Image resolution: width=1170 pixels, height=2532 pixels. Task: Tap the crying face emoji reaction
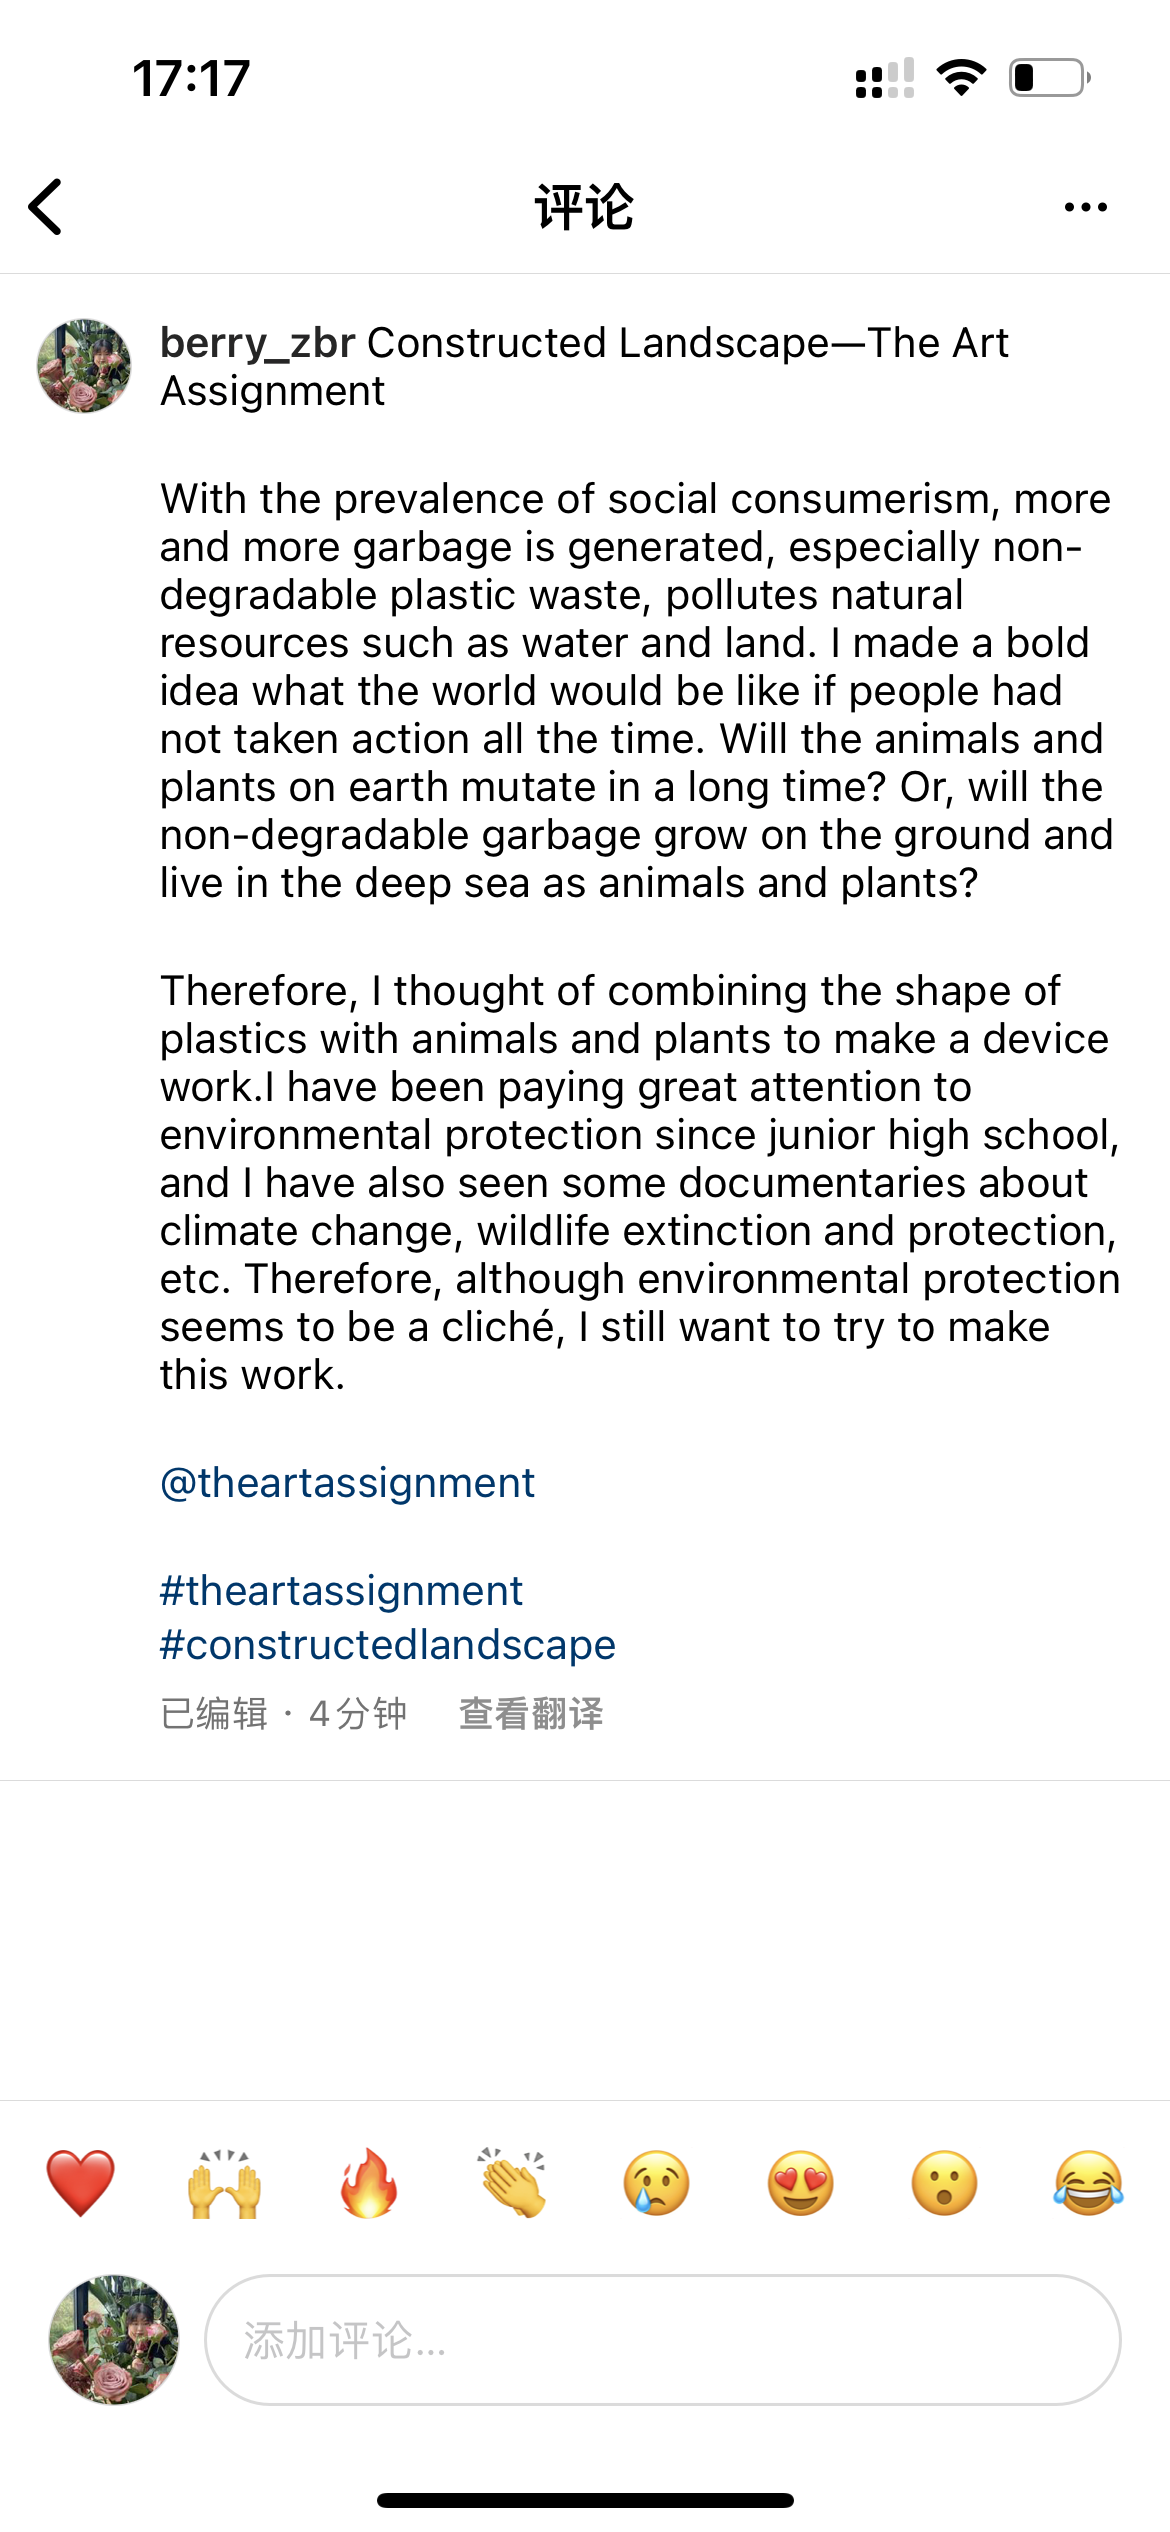click(657, 2182)
